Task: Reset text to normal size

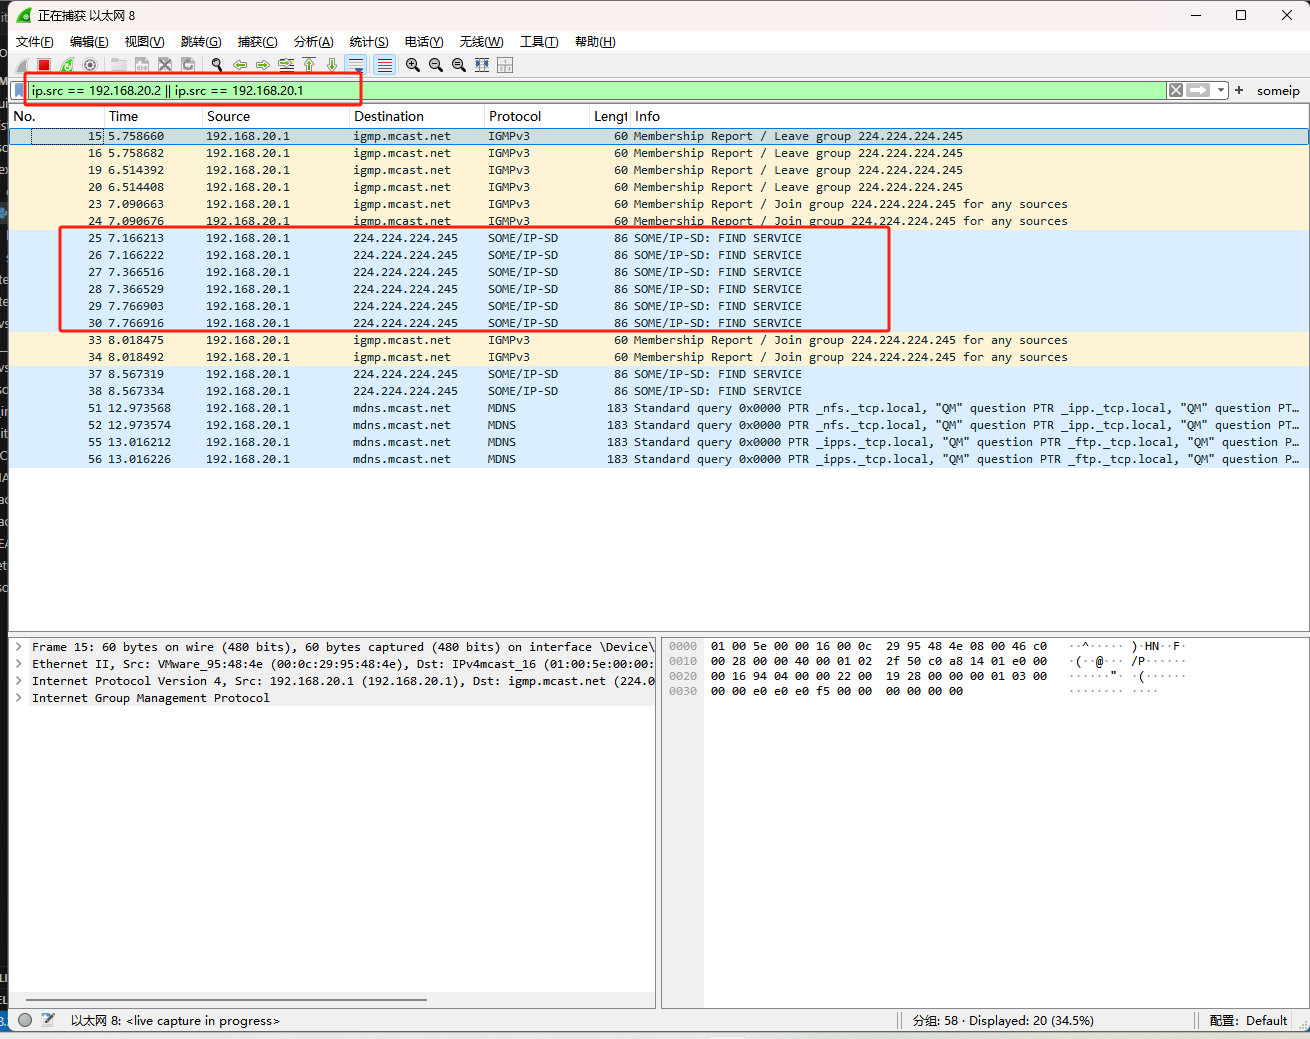Action: (459, 65)
